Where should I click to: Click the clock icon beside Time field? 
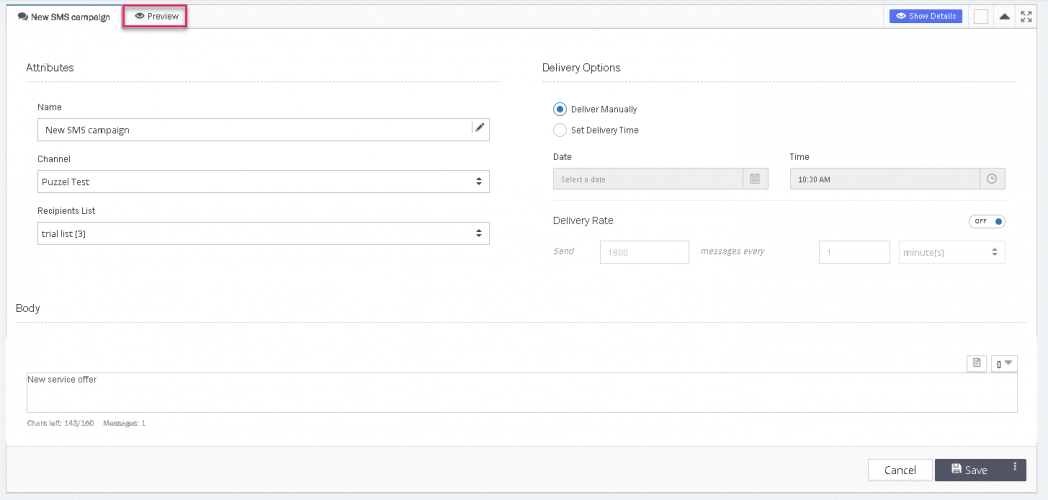pos(991,179)
